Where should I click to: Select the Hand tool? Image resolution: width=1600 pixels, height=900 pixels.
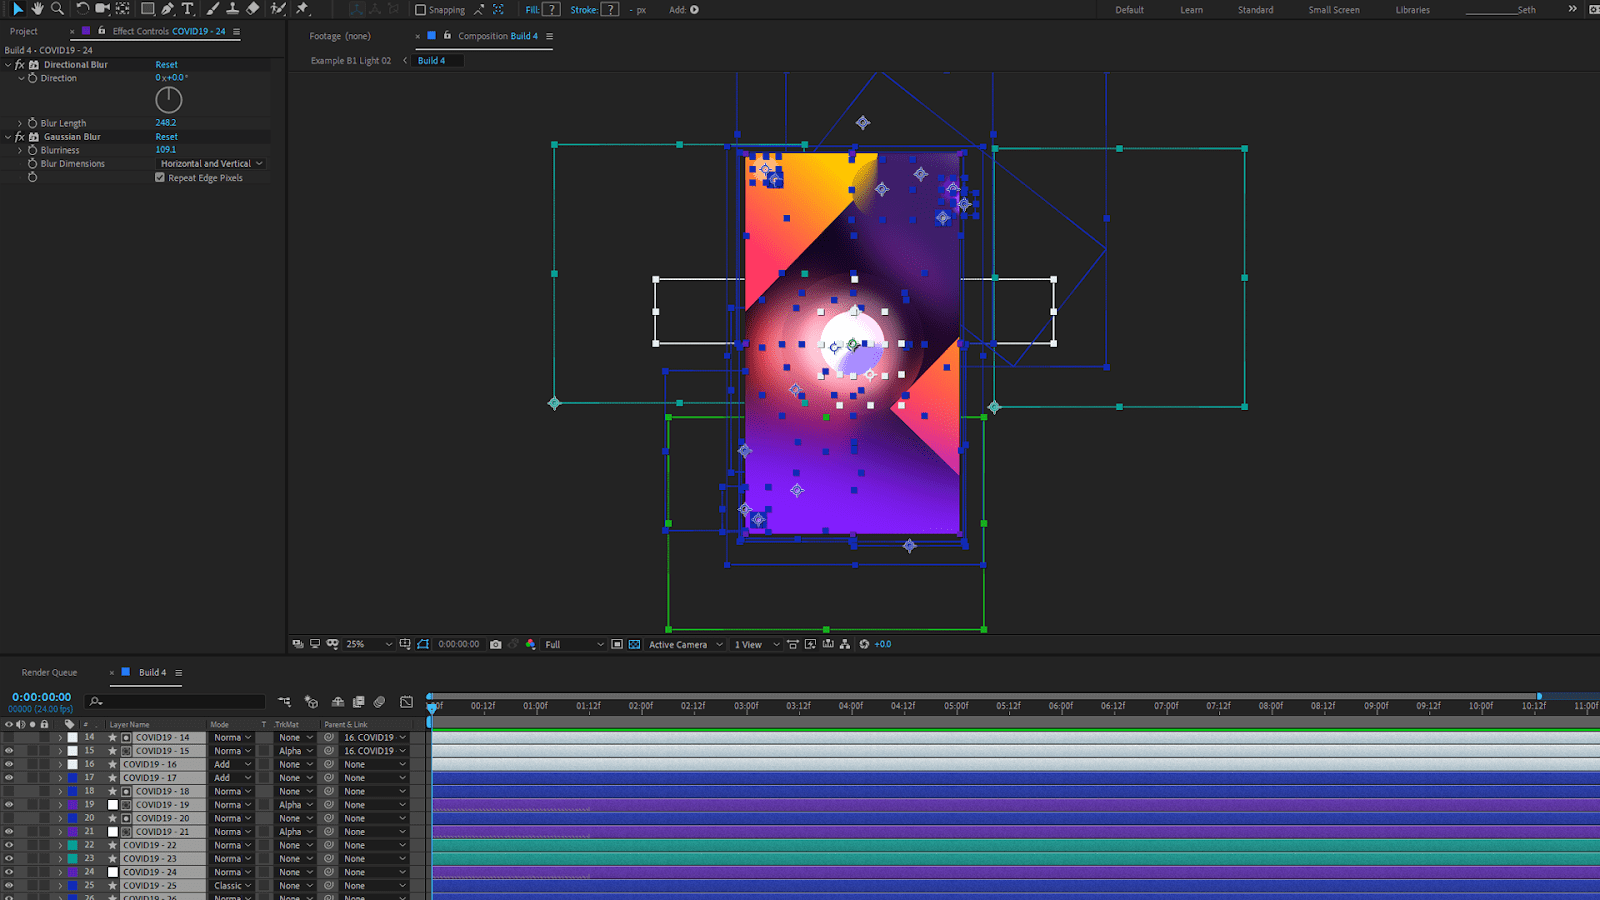click(37, 9)
